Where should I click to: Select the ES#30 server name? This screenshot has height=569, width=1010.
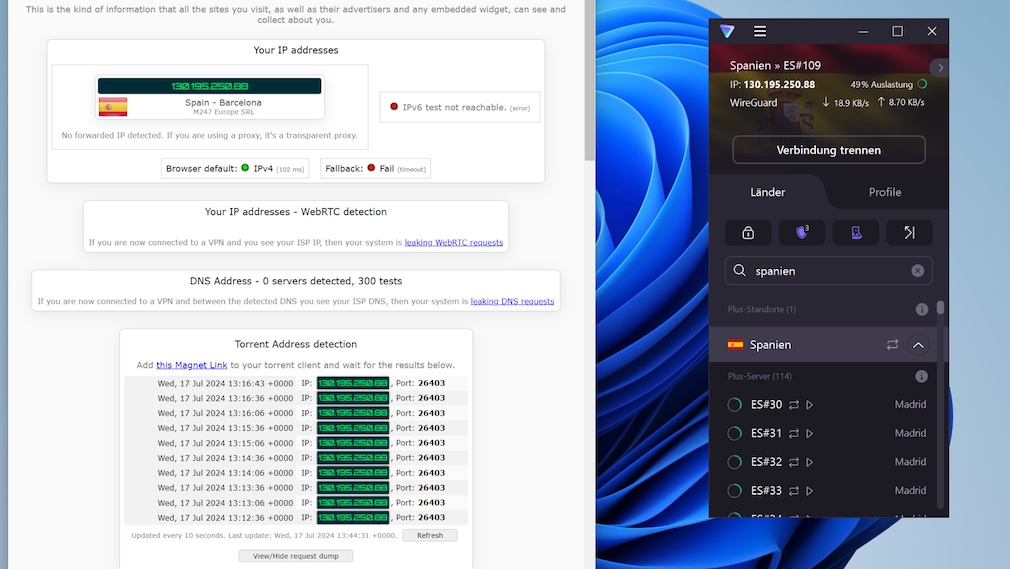point(767,405)
